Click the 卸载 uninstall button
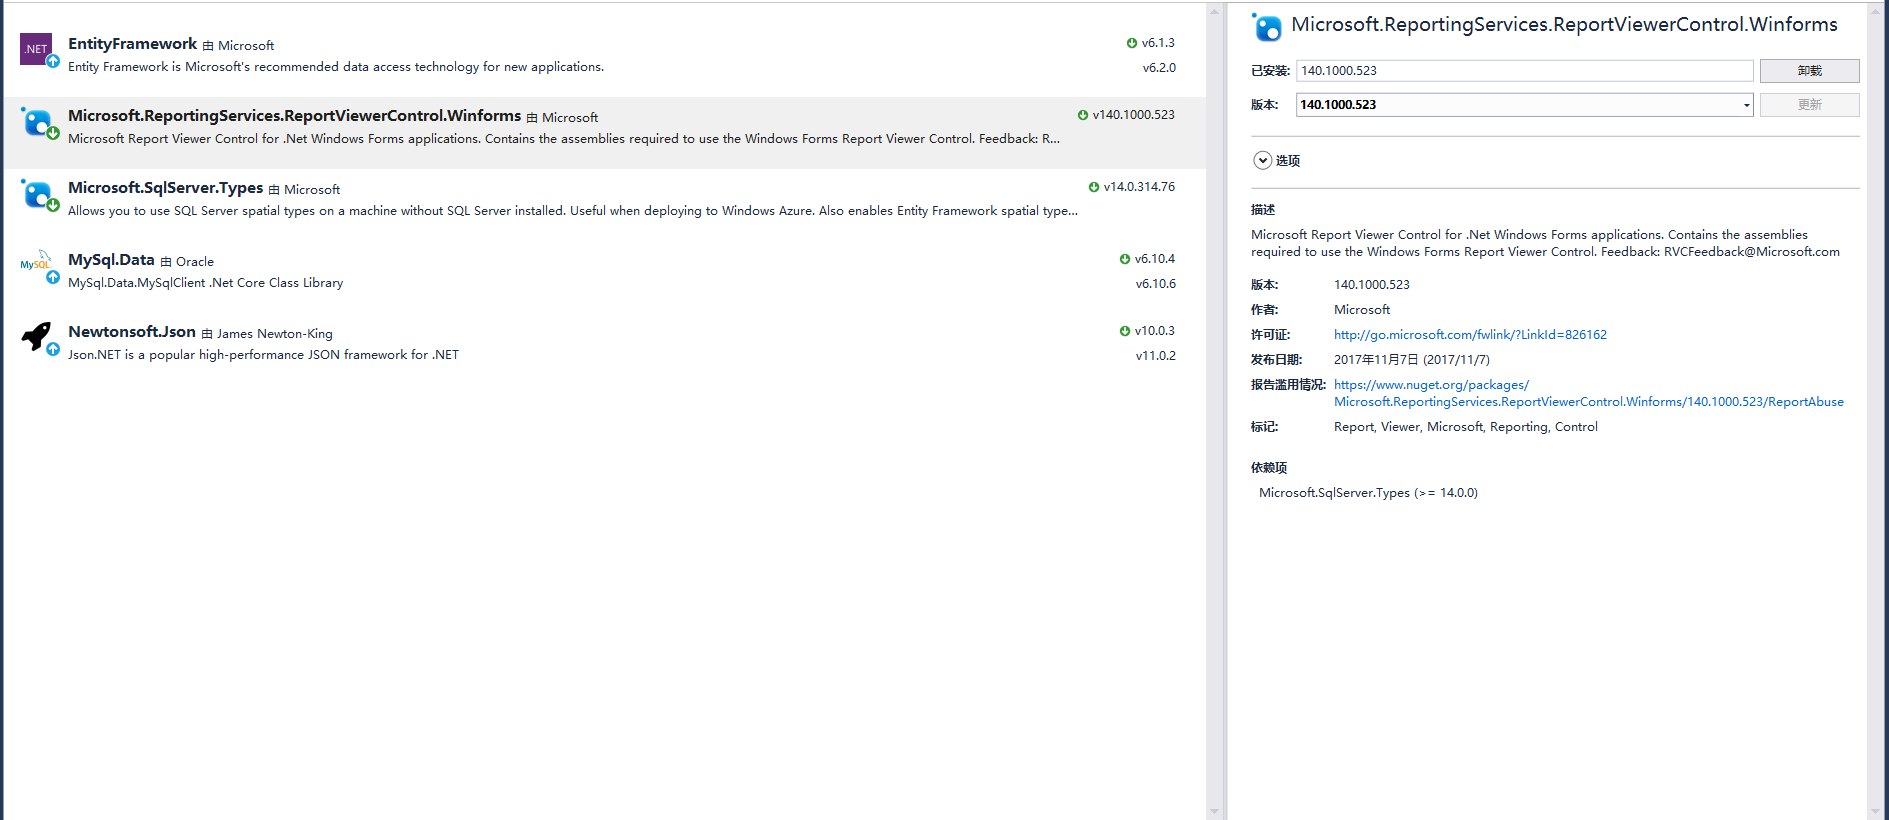 point(1809,71)
